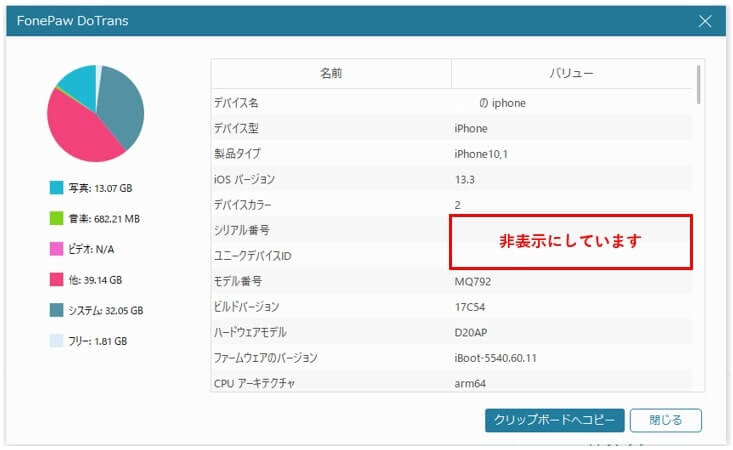Select the ファームウェアのバージョン row label

(266, 357)
